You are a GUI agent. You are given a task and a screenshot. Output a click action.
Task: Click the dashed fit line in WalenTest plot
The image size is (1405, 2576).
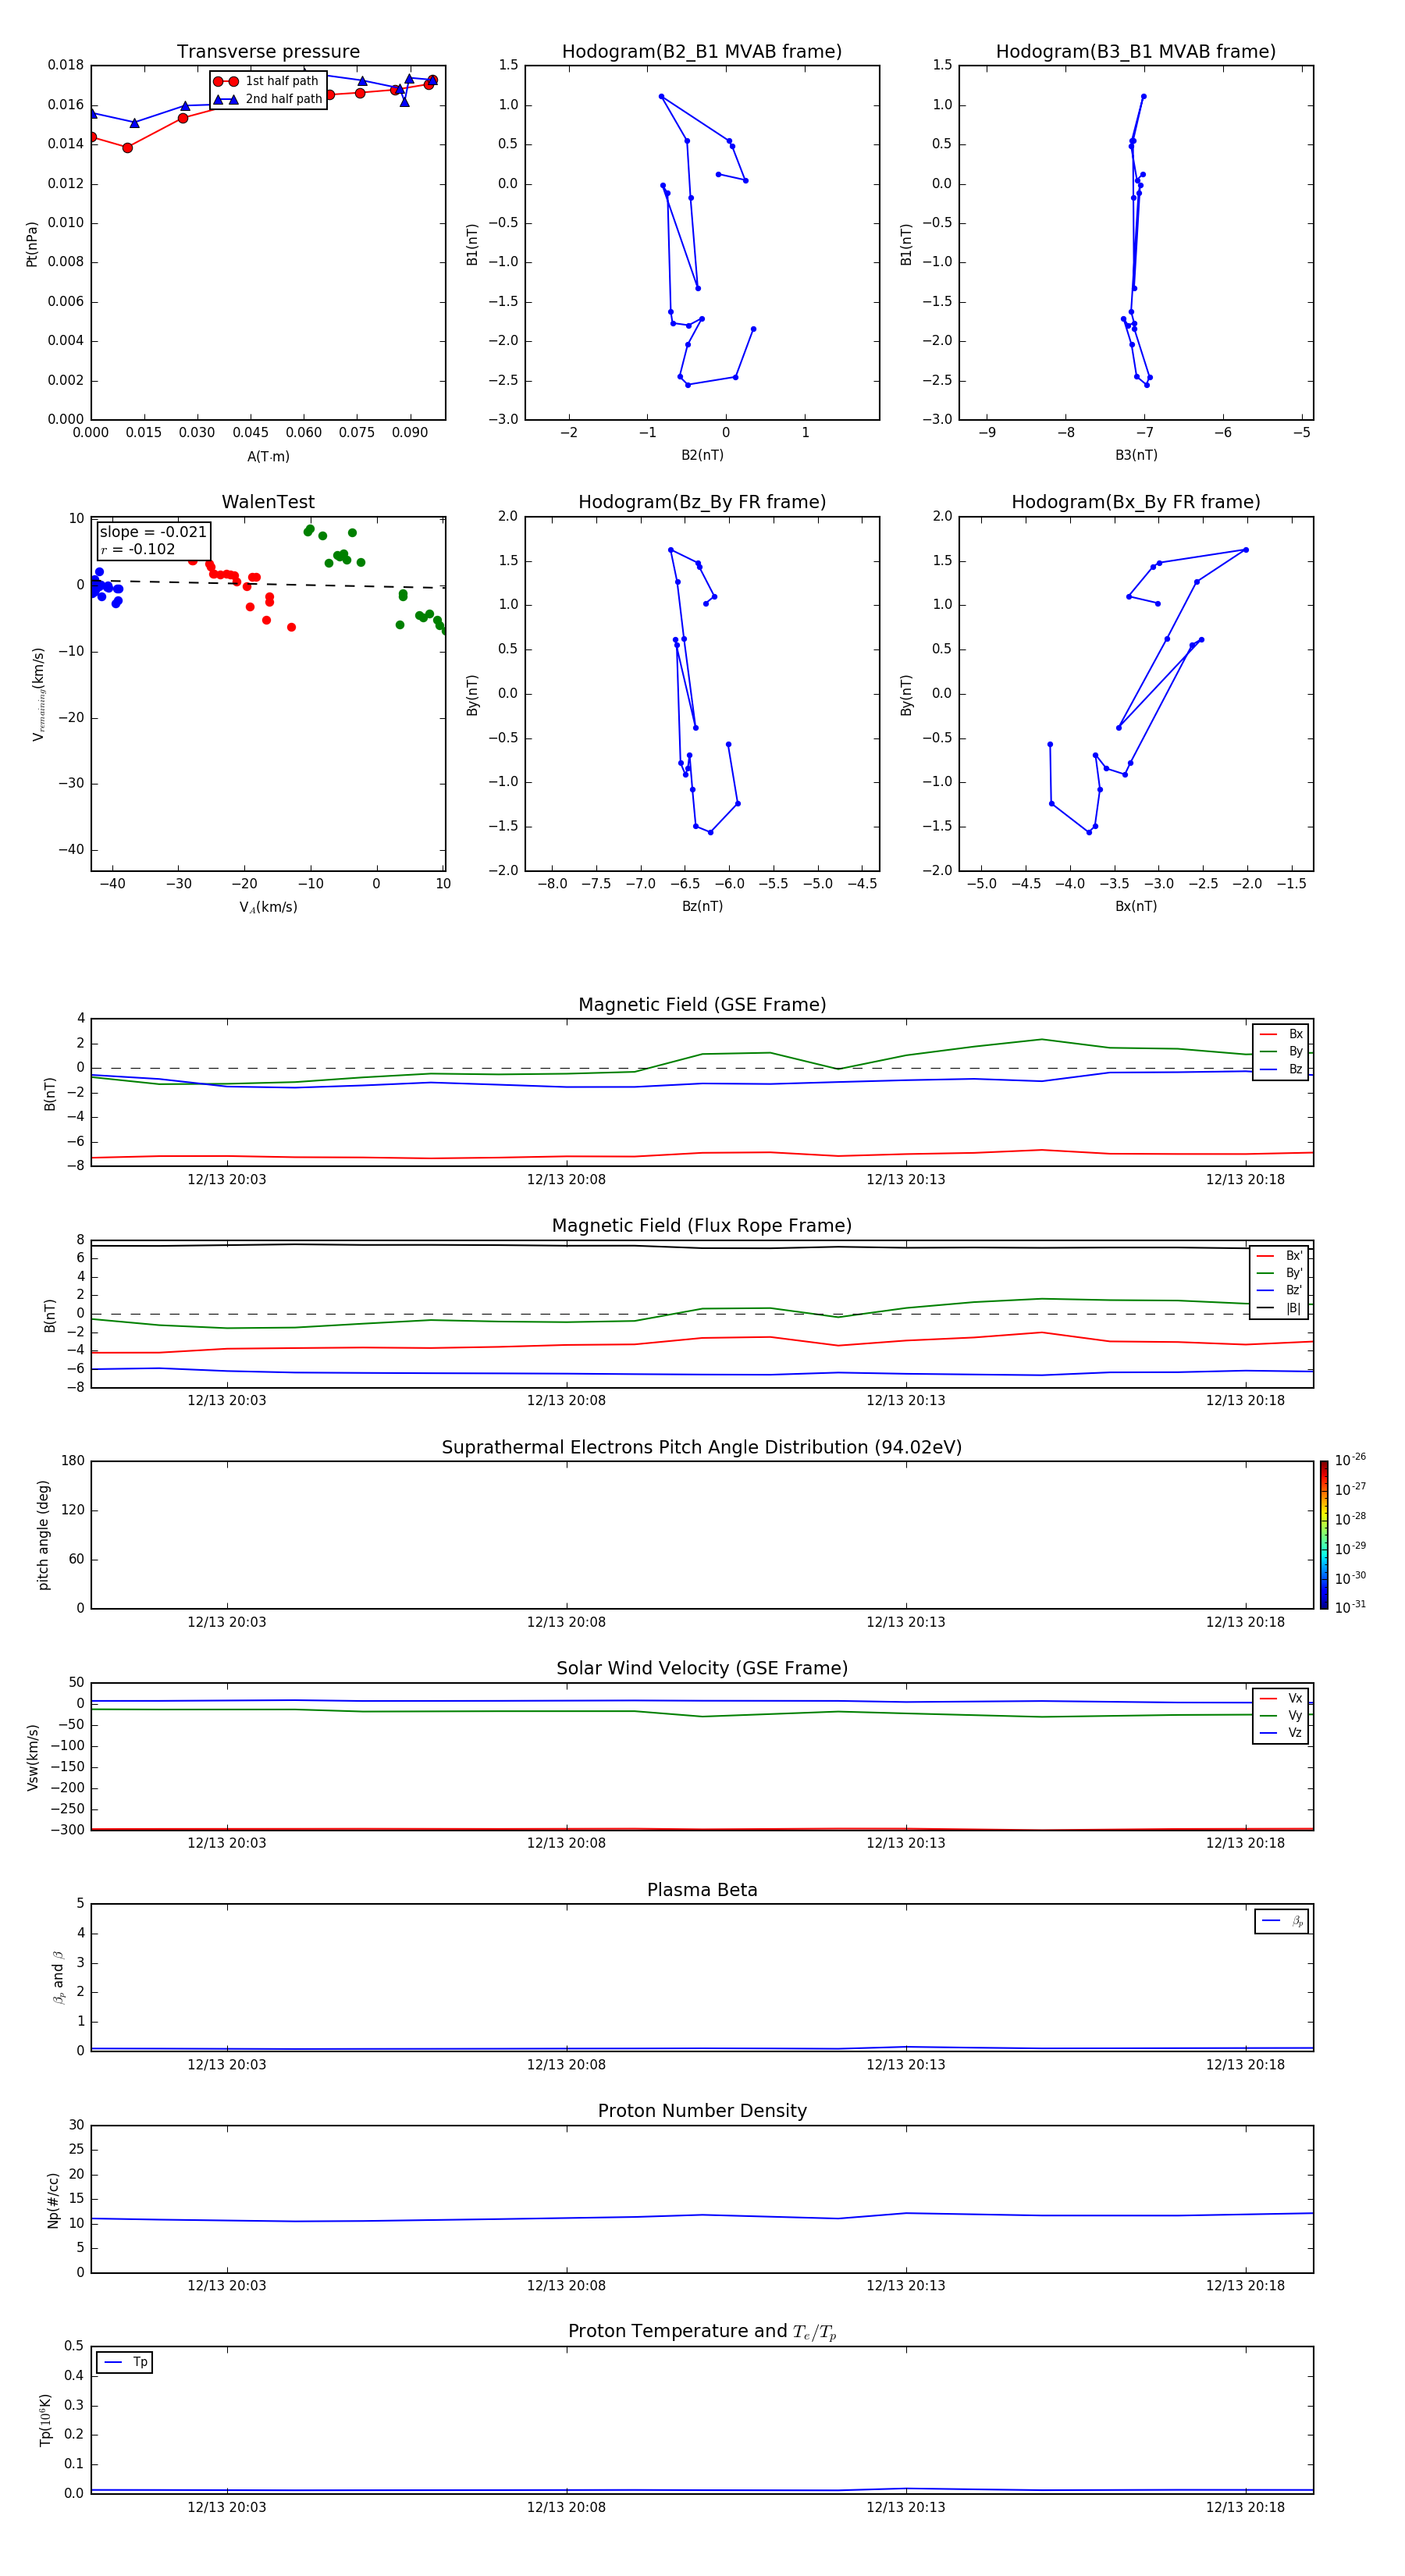(268, 584)
